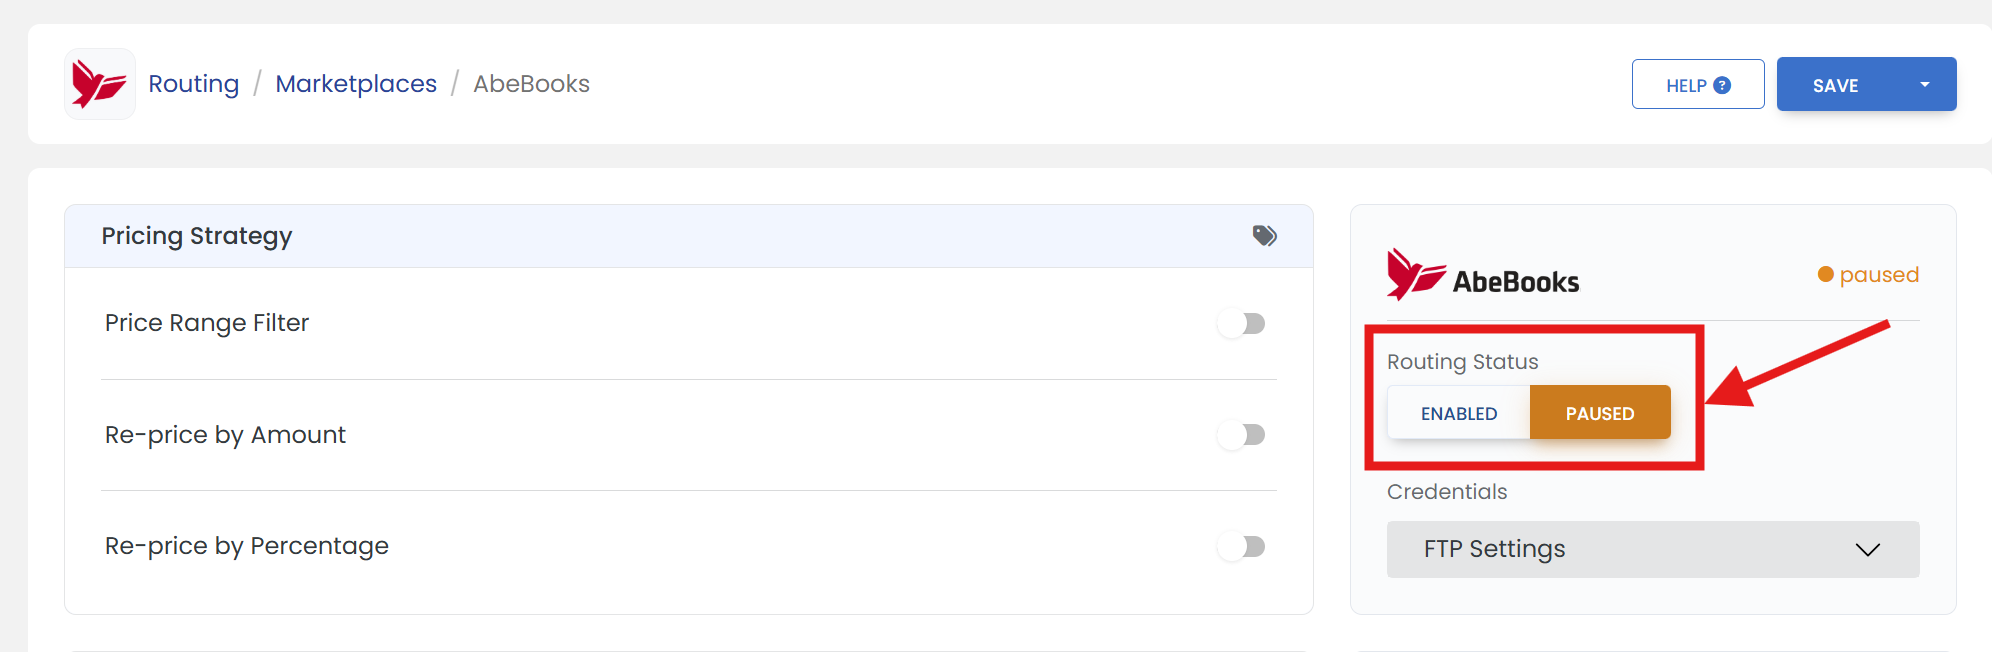1992x652 pixels.
Task: Enable the Re-price by Amount switch
Action: click(1241, 434)
